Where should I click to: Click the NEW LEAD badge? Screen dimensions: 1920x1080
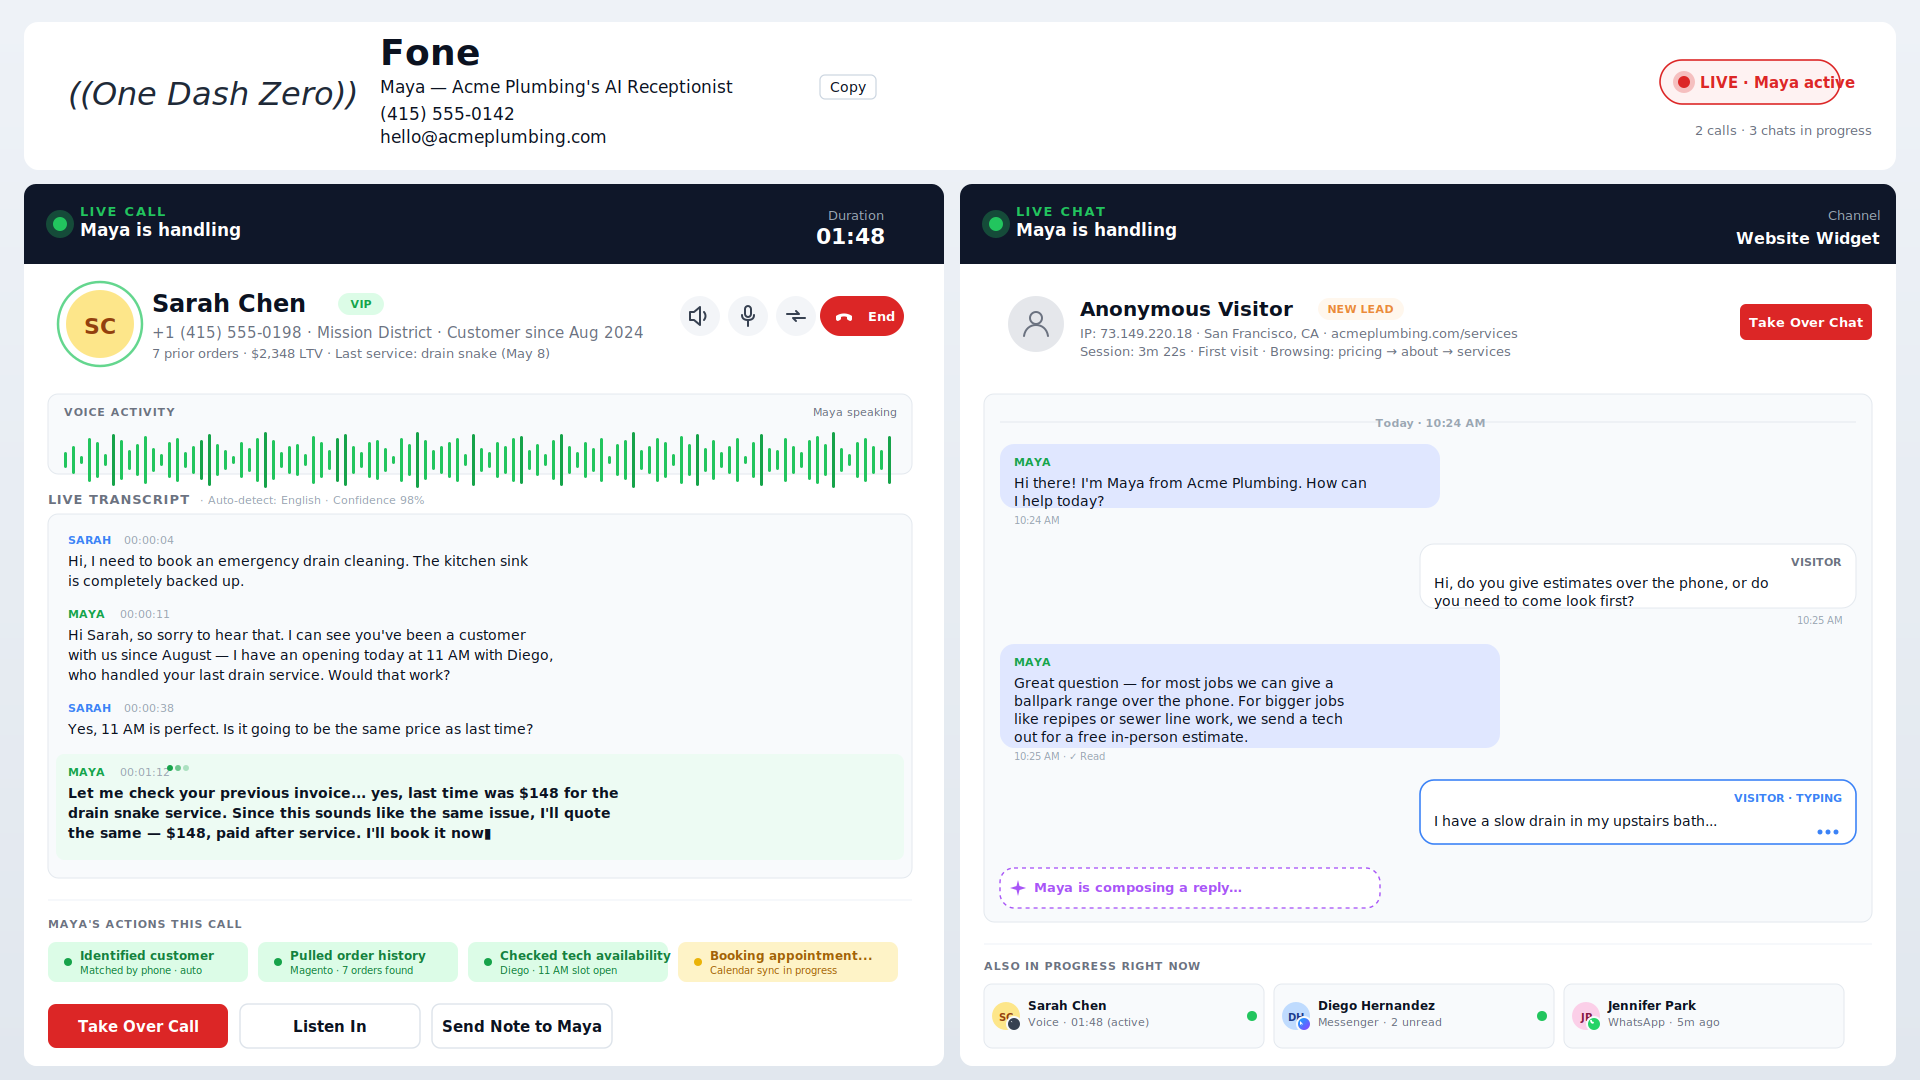(1360, 309)
